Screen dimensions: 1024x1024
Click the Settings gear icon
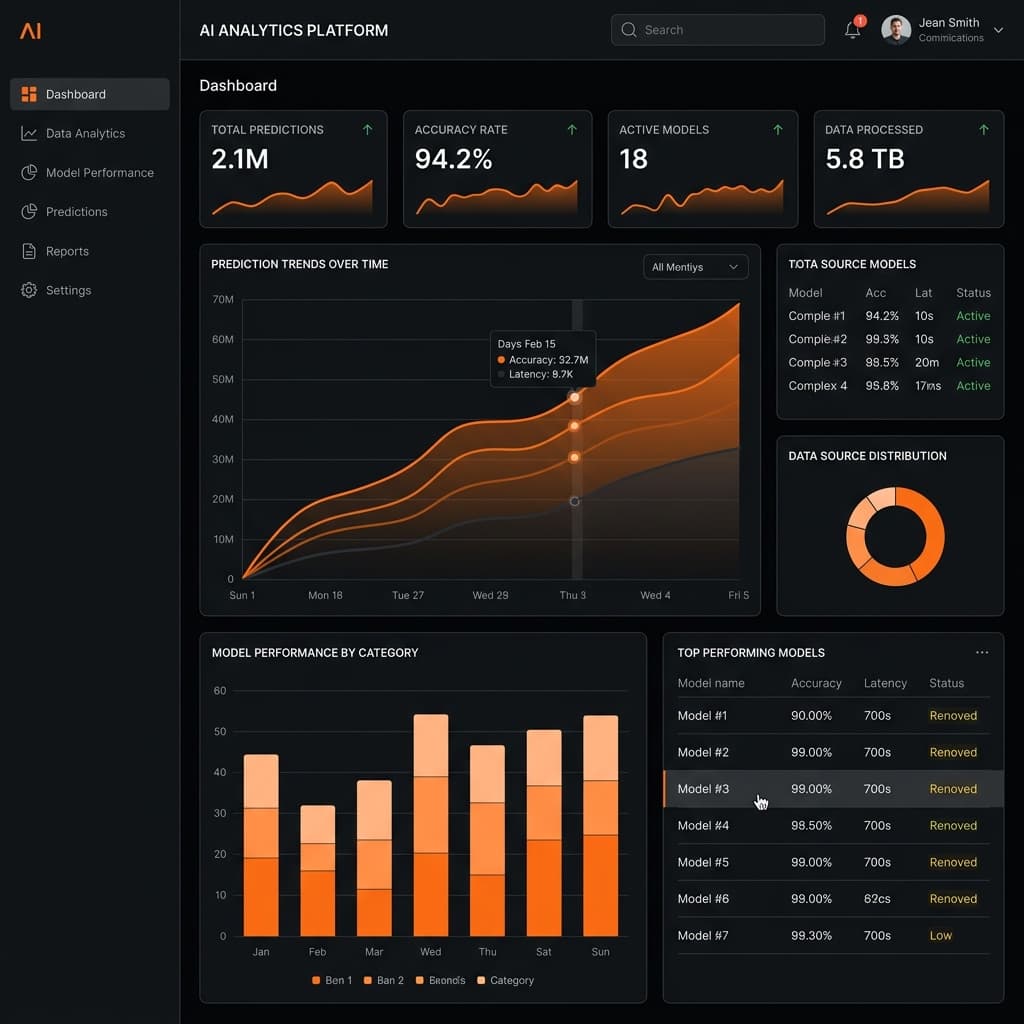click(29, 290)
